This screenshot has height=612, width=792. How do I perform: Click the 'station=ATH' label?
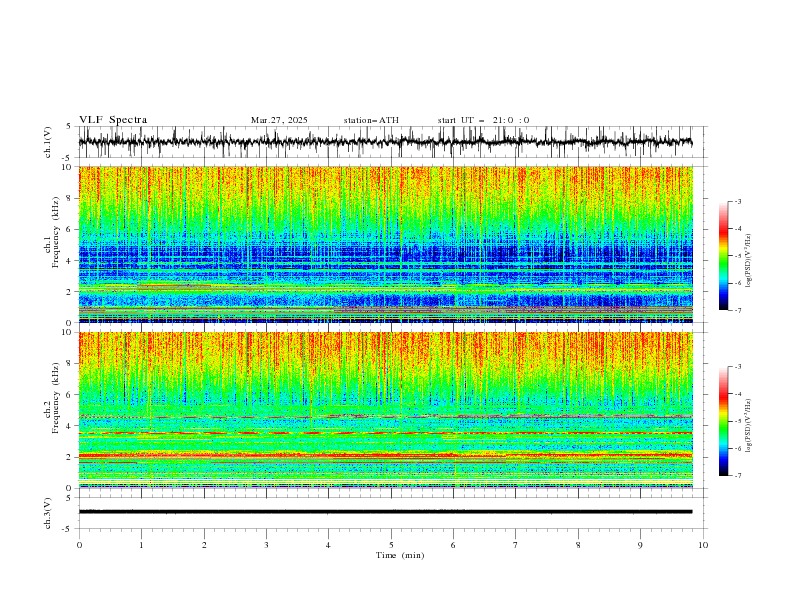[371, 120]
